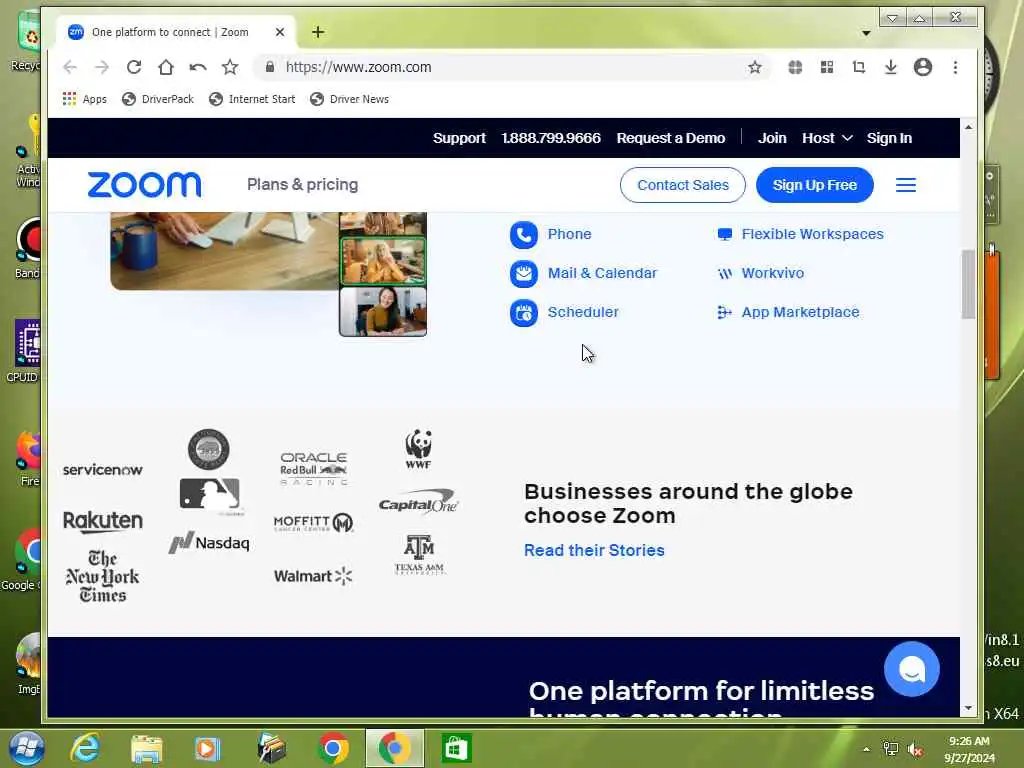Launch Internet Explorer from the taskbar

pyautogui.click(x=86, y=748)
